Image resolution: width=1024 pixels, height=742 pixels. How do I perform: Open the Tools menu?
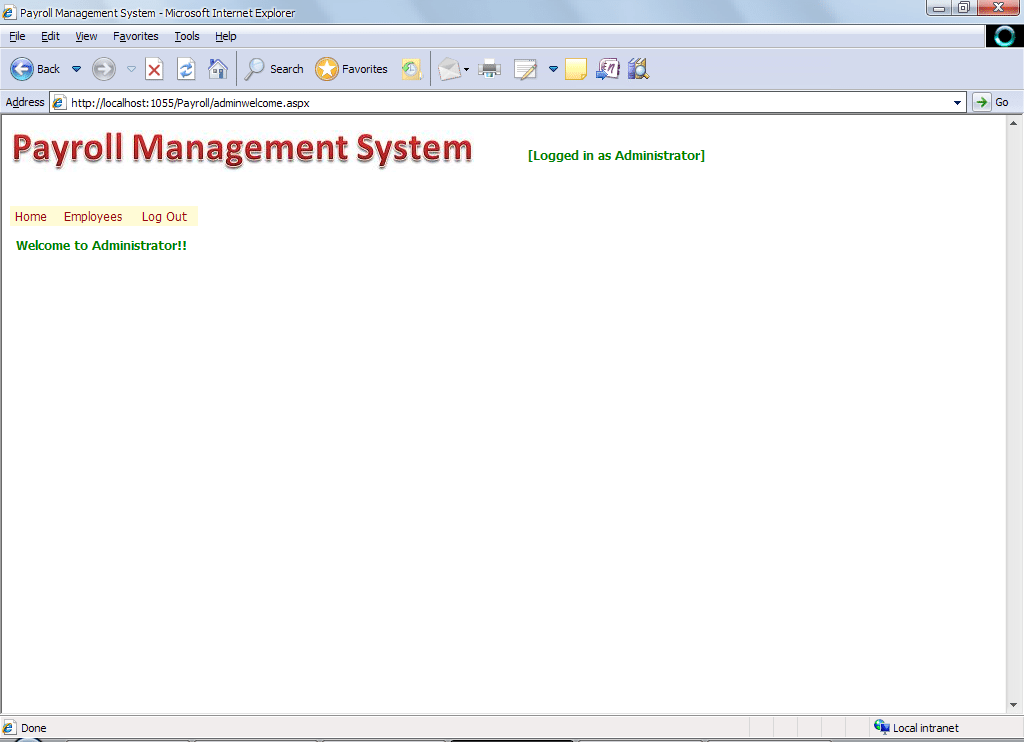click(187, 36)
